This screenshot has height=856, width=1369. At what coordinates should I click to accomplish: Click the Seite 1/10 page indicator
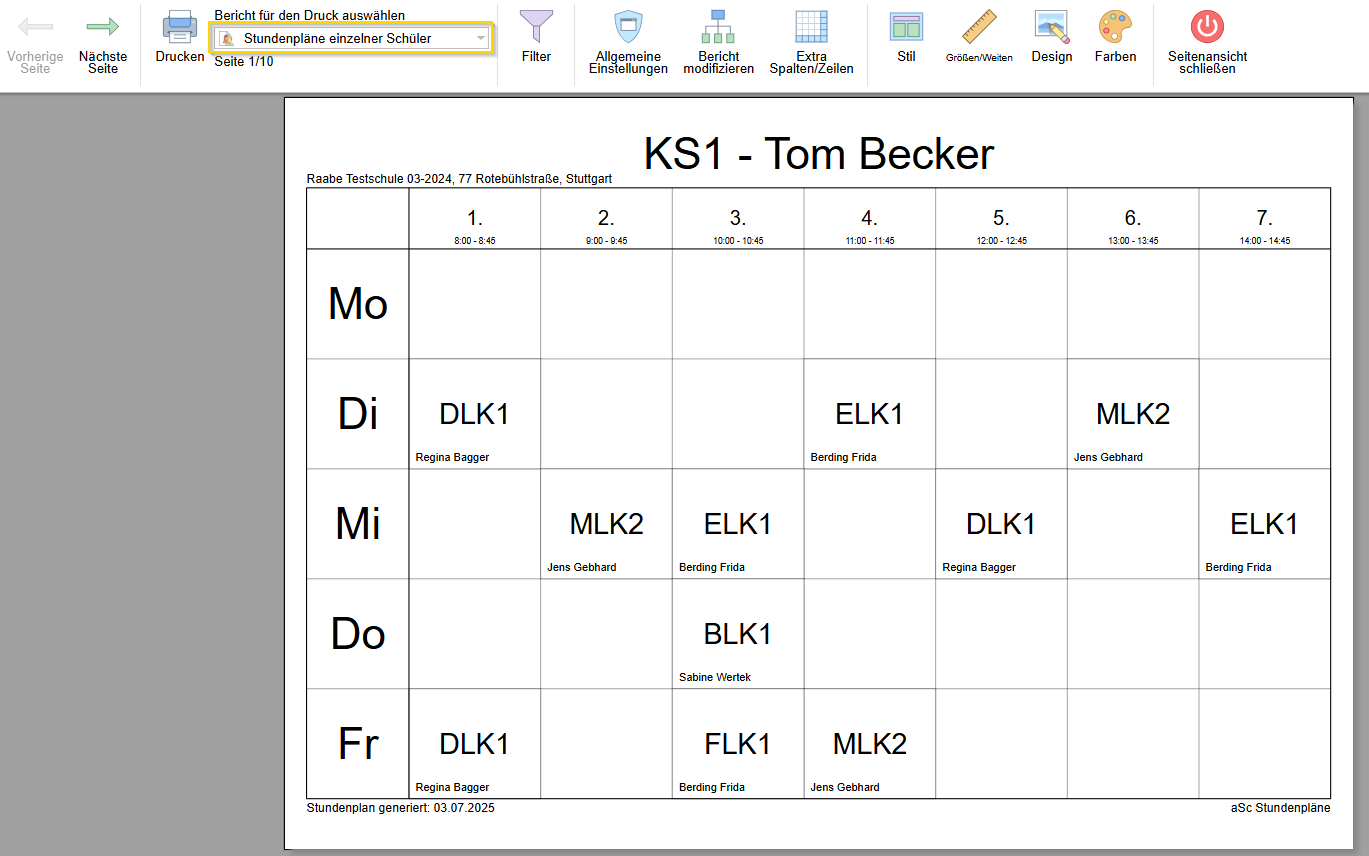pyautogui.click(x=244, y=62)
